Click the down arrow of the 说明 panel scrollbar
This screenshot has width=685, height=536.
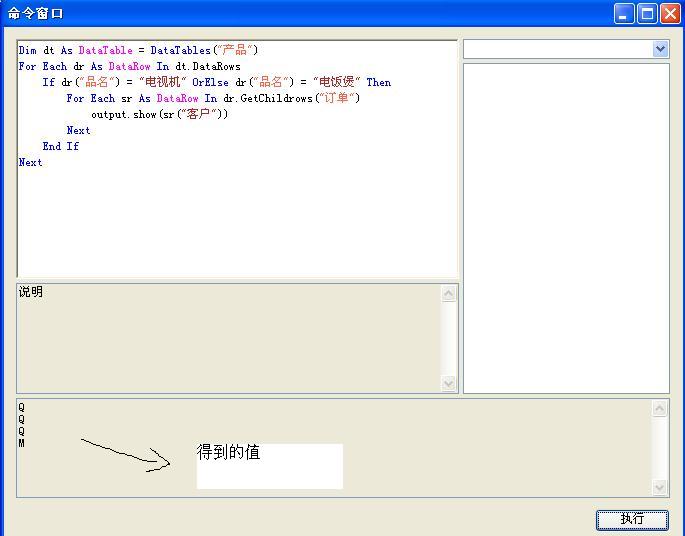coord(448,384)
